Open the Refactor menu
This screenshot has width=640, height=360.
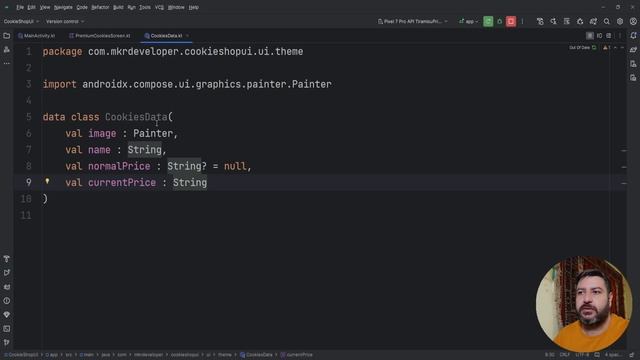(x=100, y=7)
